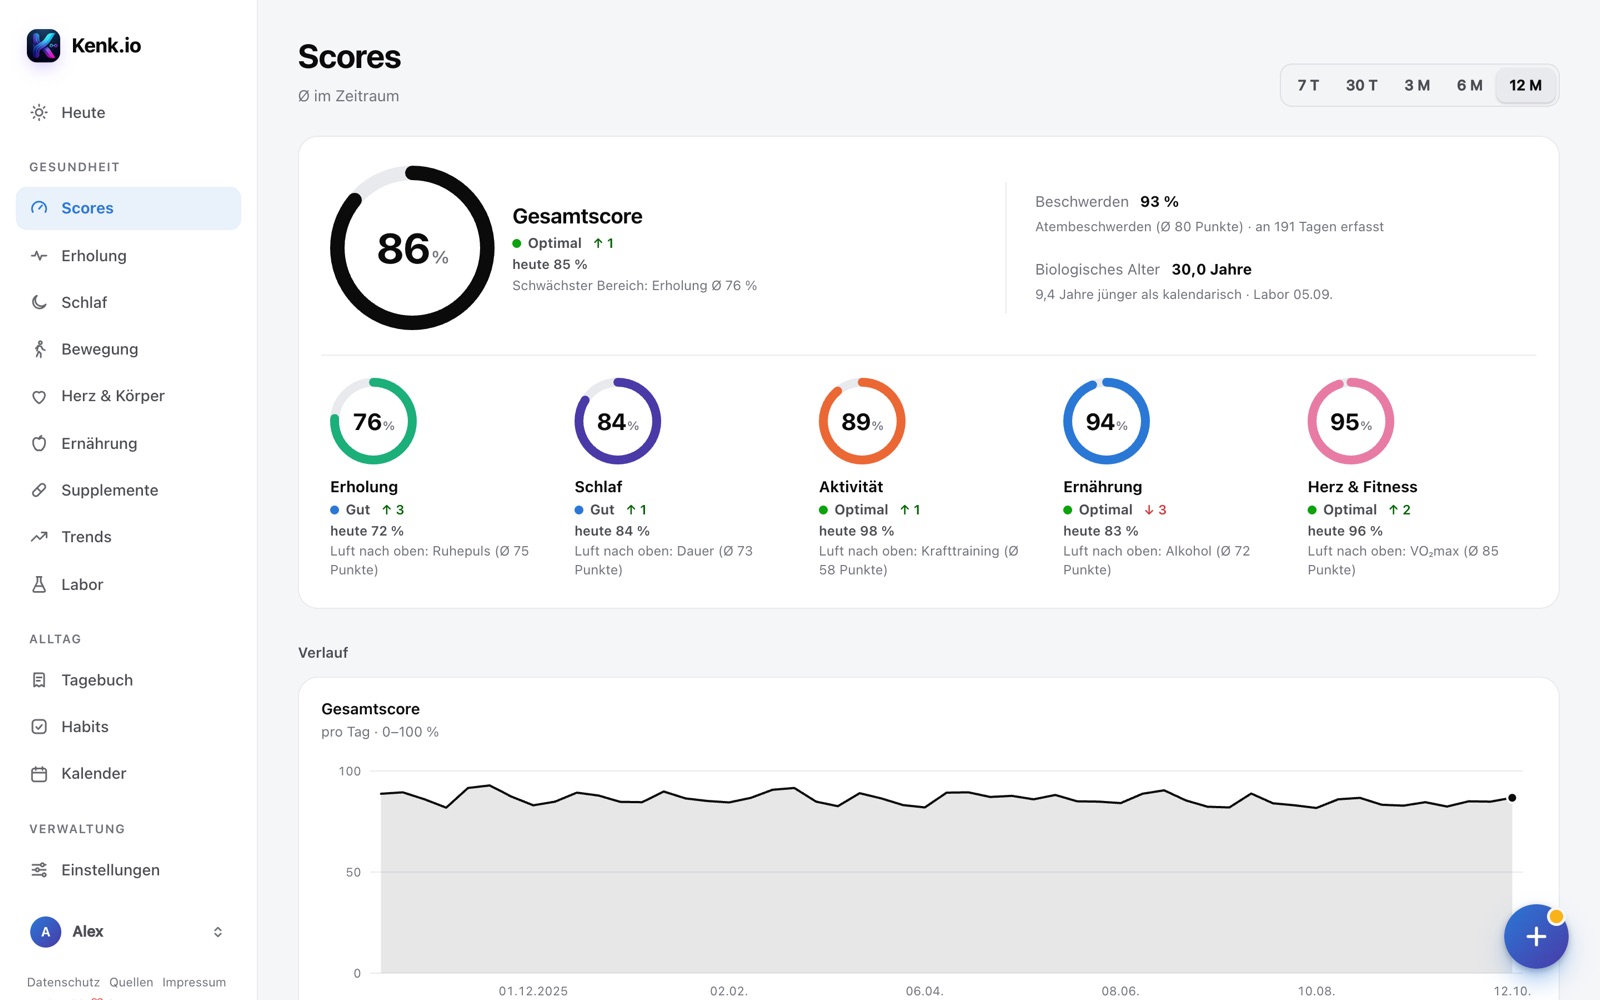Click the Aktivität 89% ring
The image size is (1600, 1000).
[x=862, y=421]
